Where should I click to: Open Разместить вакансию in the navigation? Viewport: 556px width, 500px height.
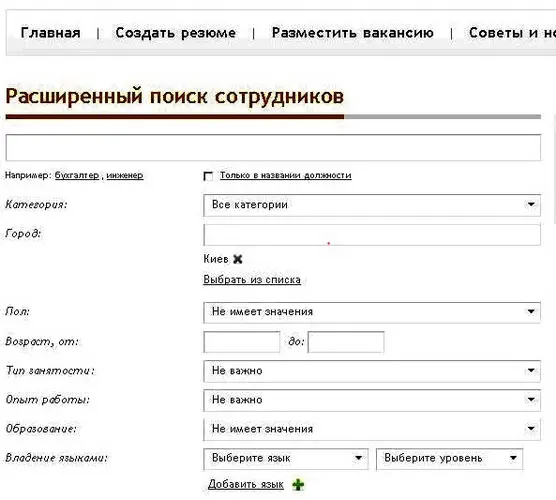click(352, 33)
